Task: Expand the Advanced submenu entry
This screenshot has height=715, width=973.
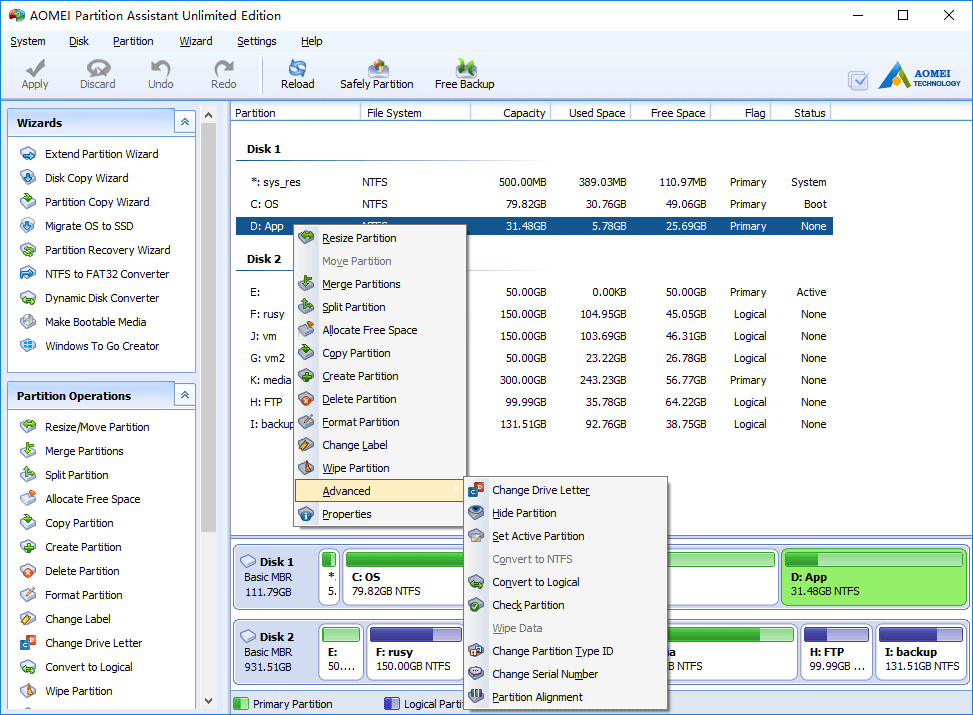Action: (380, 490)
